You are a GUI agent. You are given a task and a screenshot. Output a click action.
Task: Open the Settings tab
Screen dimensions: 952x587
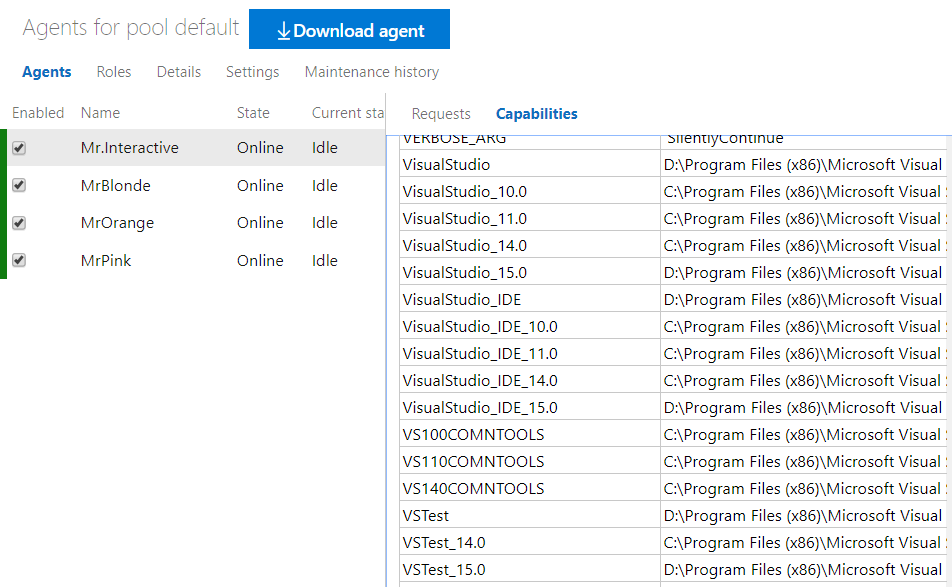point(253,72)
